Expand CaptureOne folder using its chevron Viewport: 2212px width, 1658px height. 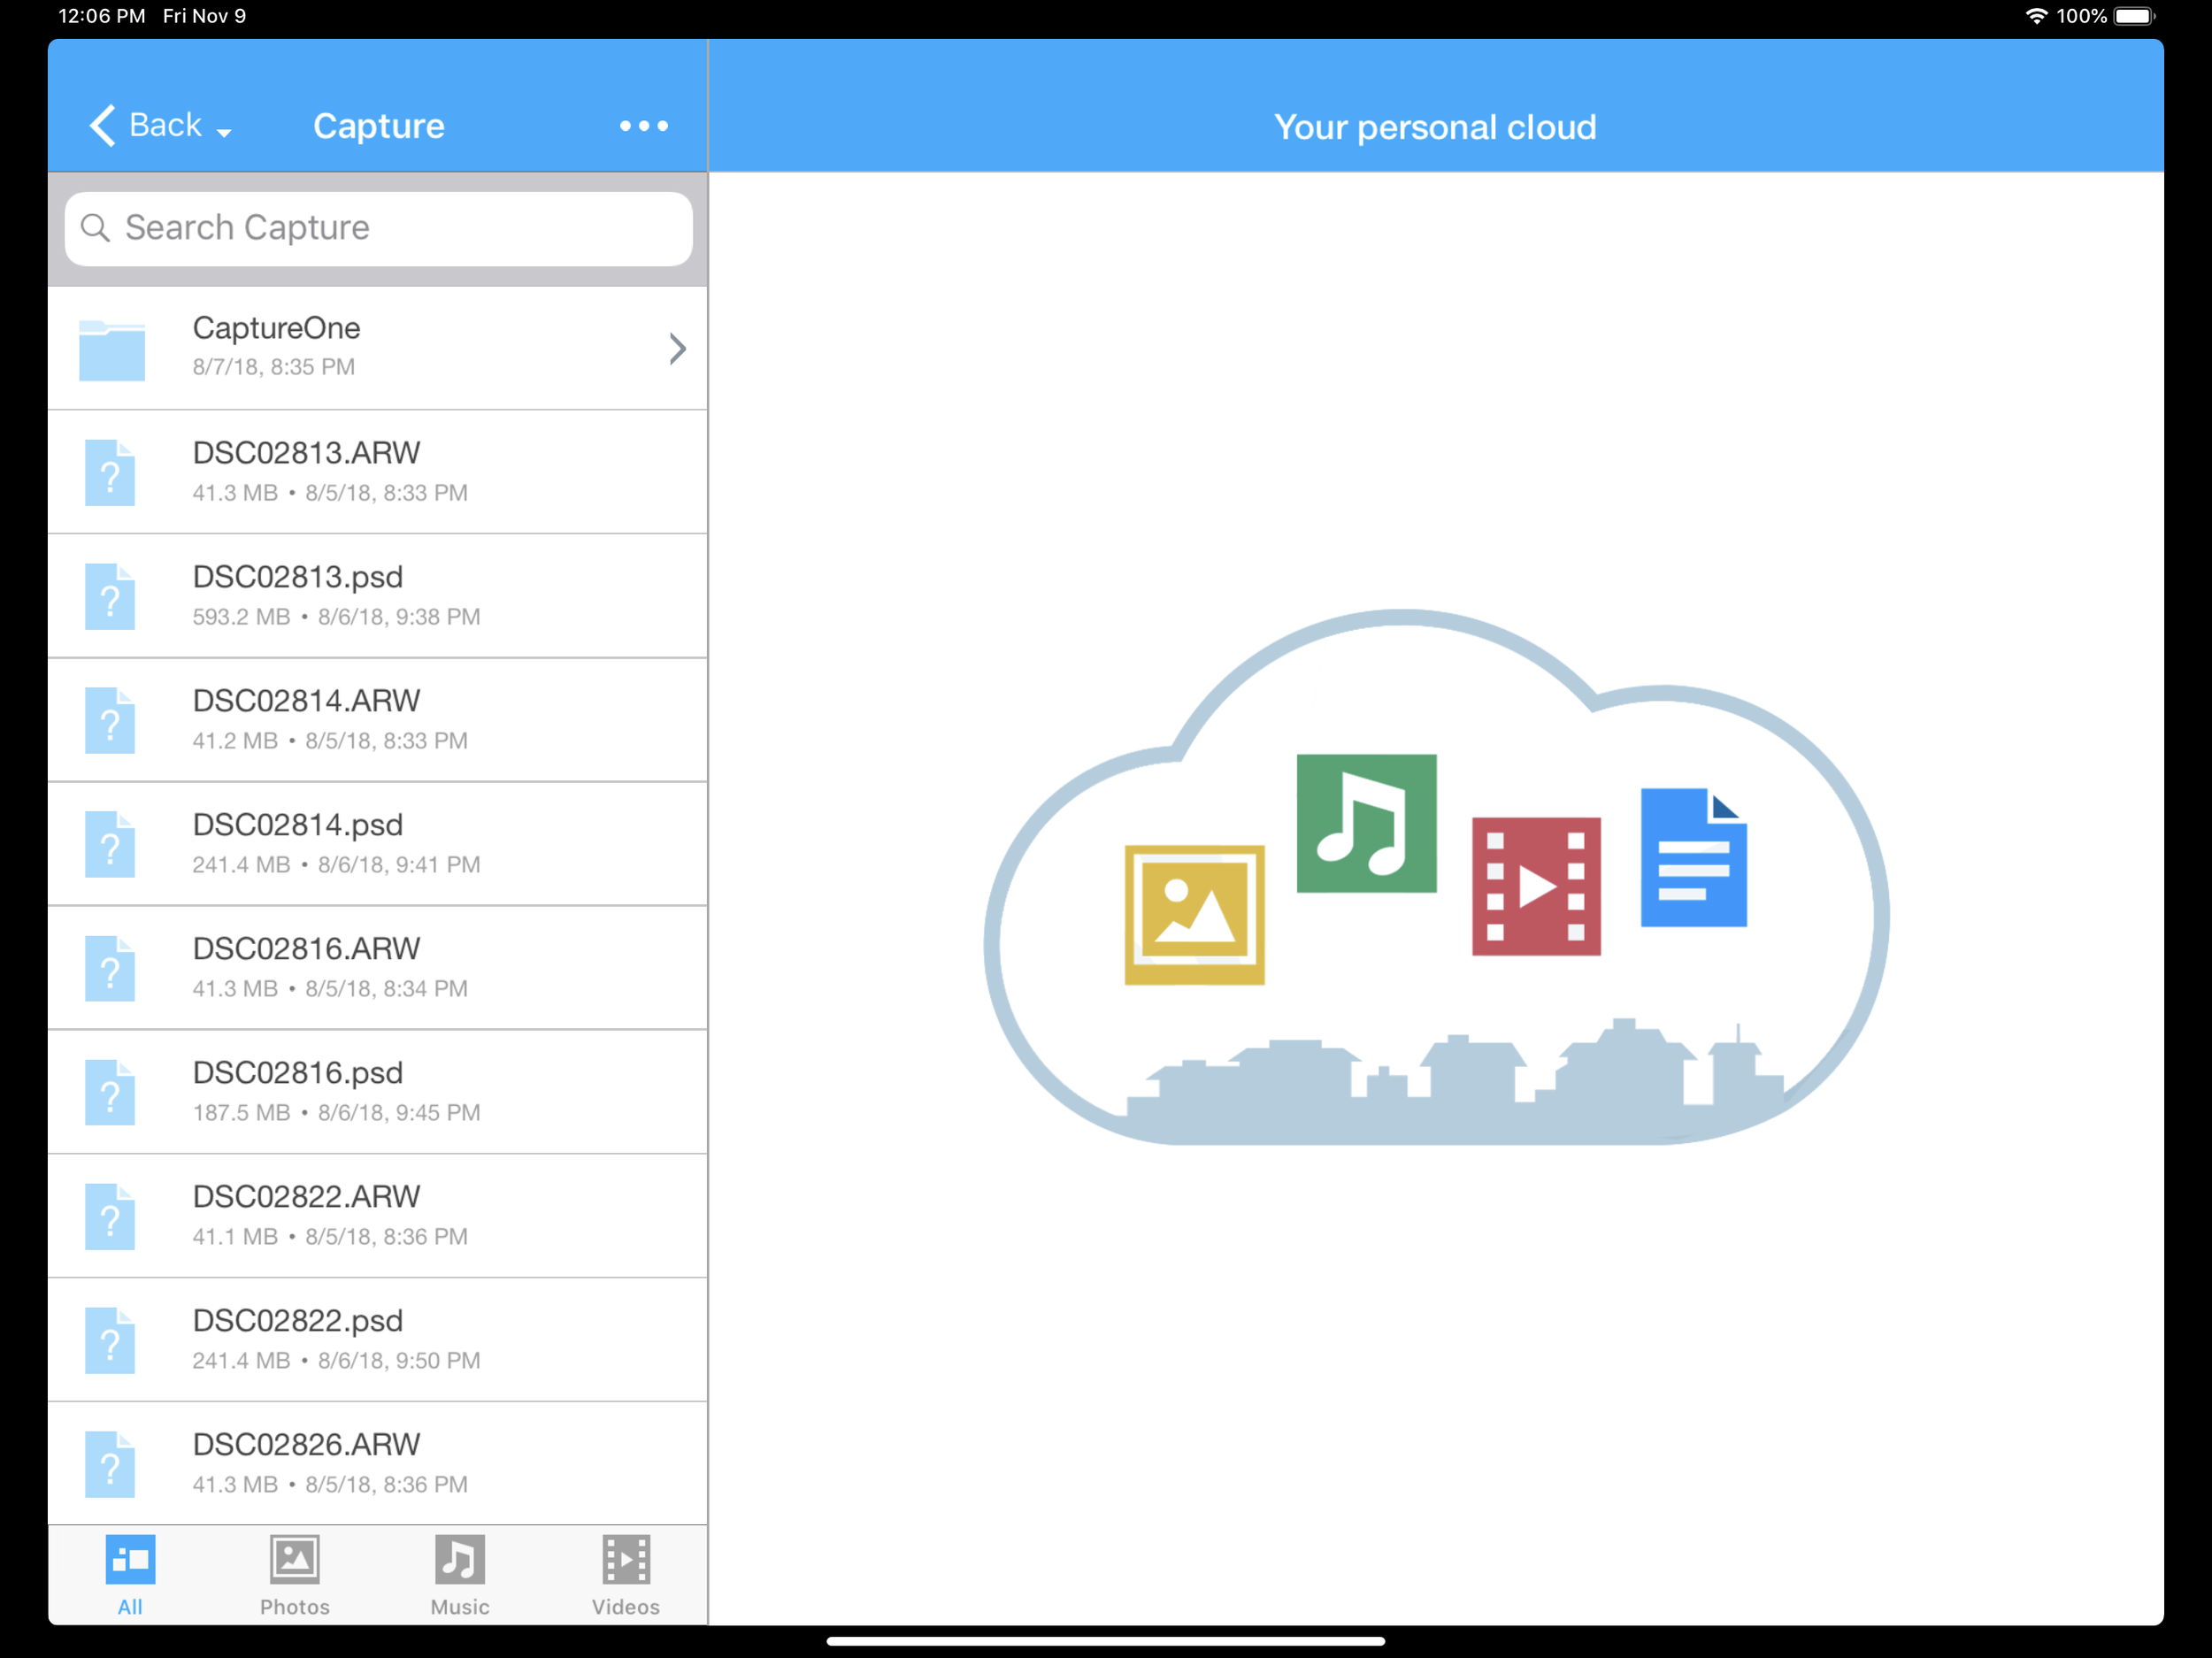coord(677,349)
